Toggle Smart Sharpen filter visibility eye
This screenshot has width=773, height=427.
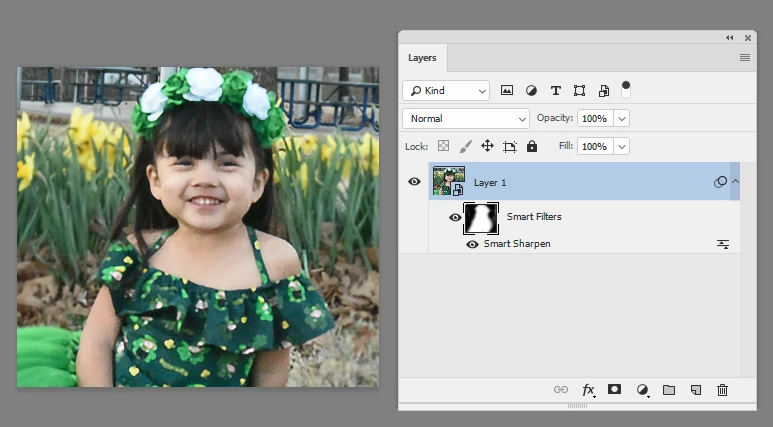pyautogui.click(x=472, y=244)
